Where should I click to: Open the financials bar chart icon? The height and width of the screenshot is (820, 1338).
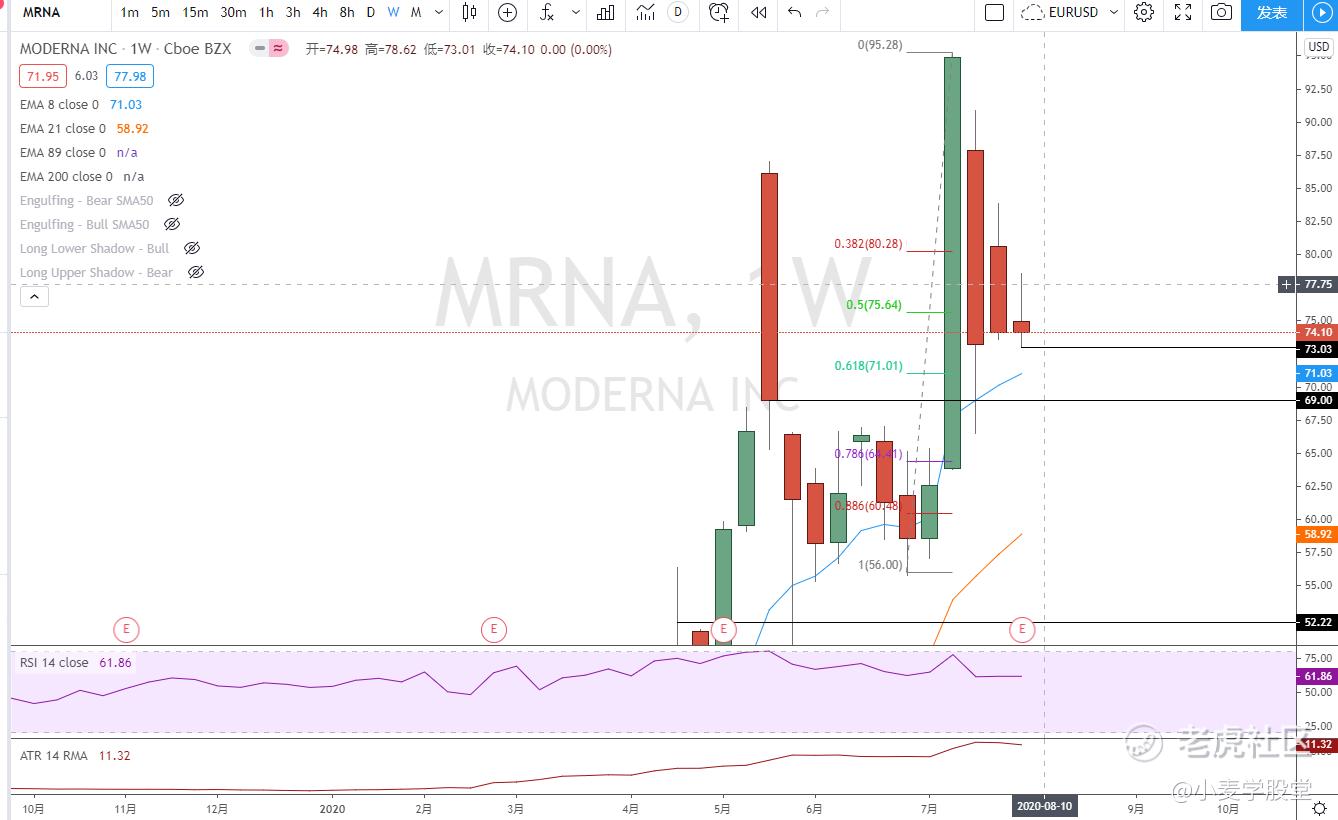tap(606, 13)
